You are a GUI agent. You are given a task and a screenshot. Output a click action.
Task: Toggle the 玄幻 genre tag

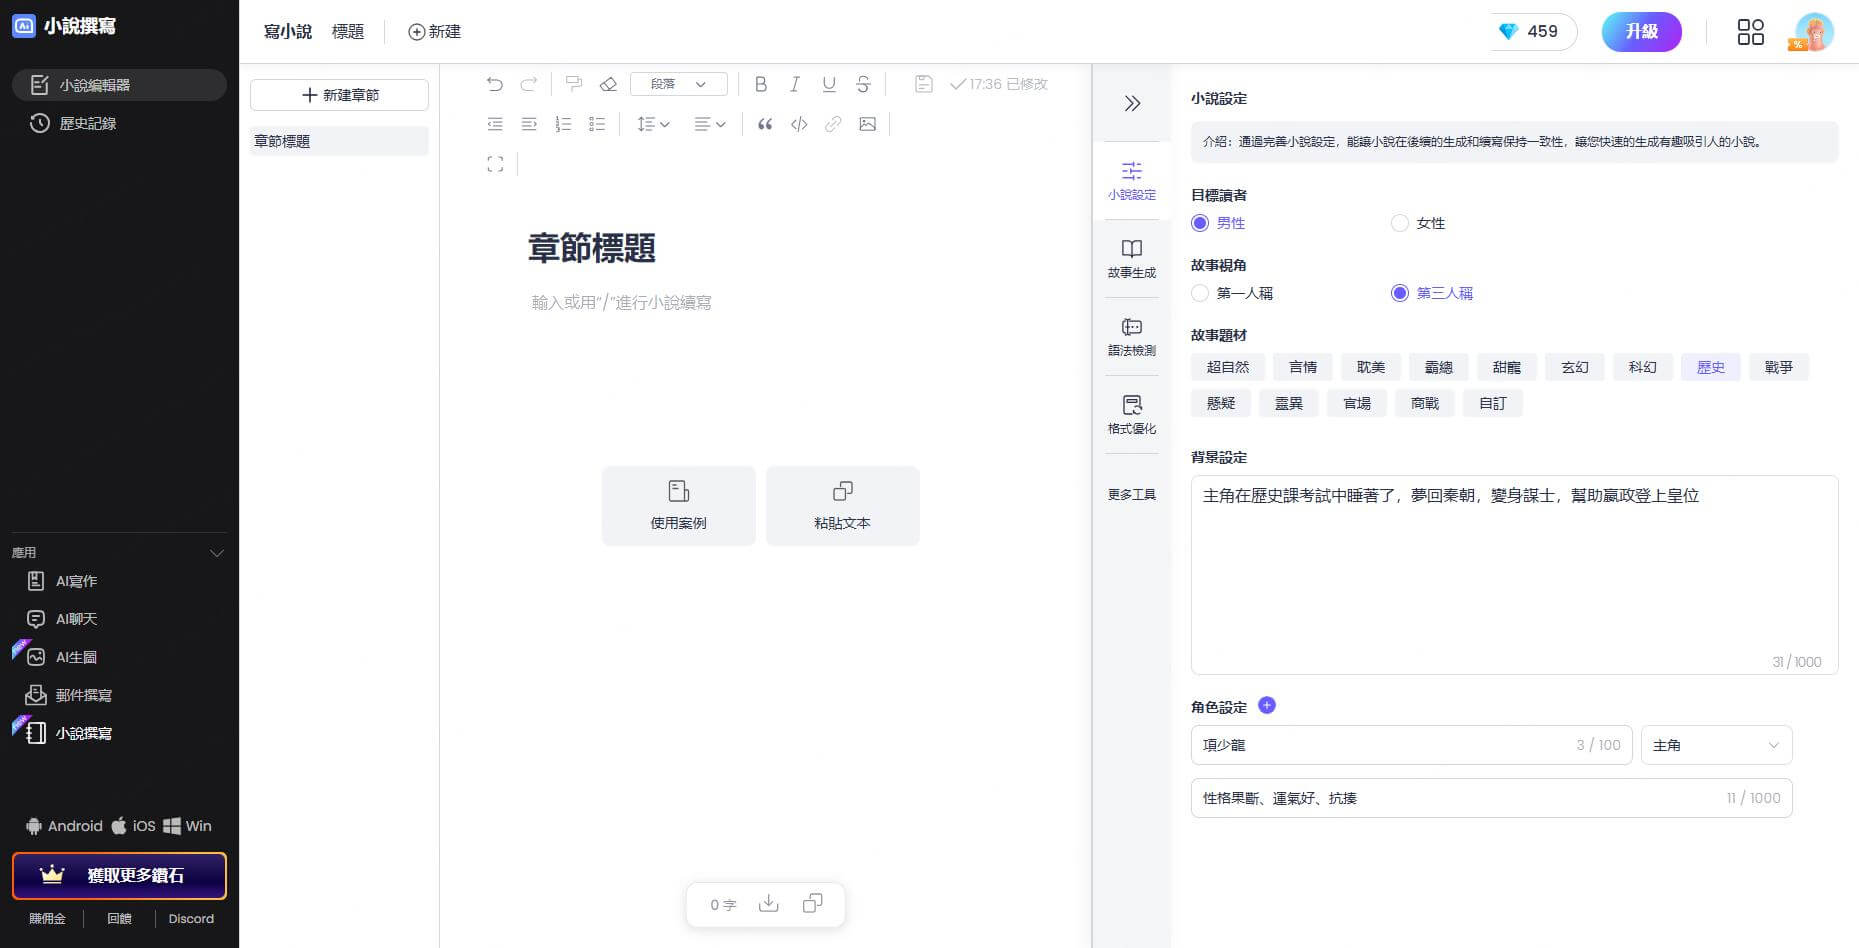pos(1575,367)
